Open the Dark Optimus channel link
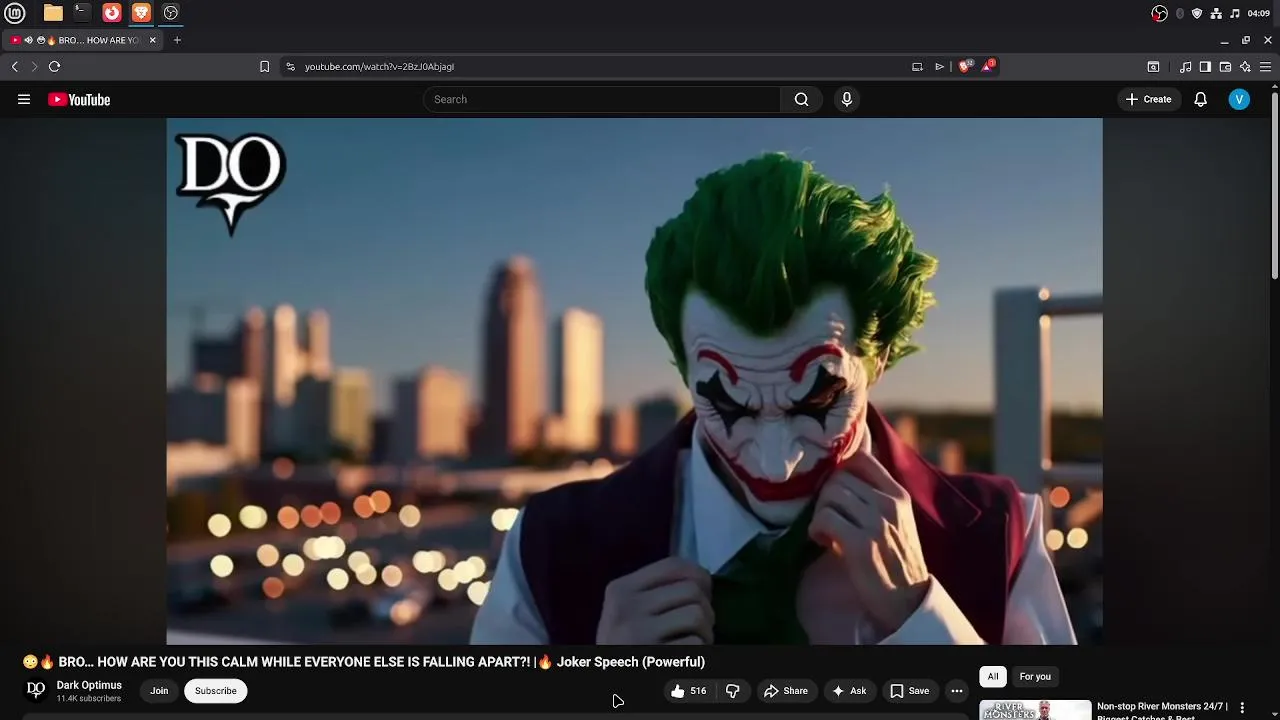This screenshot has height=720, width=1280. point(89,685)
